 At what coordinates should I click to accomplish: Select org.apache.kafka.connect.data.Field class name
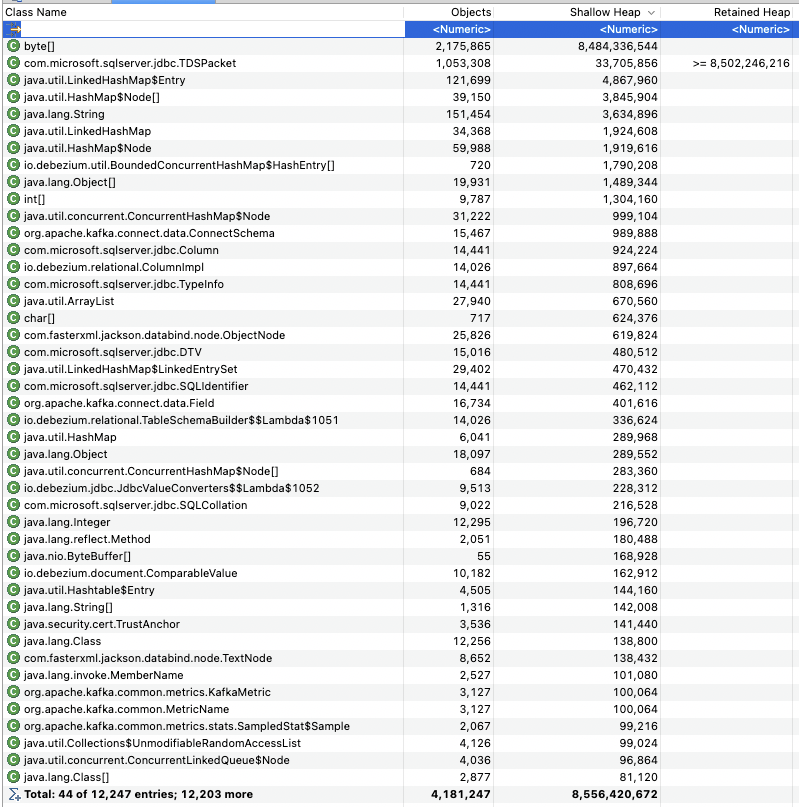coord(119,403)
